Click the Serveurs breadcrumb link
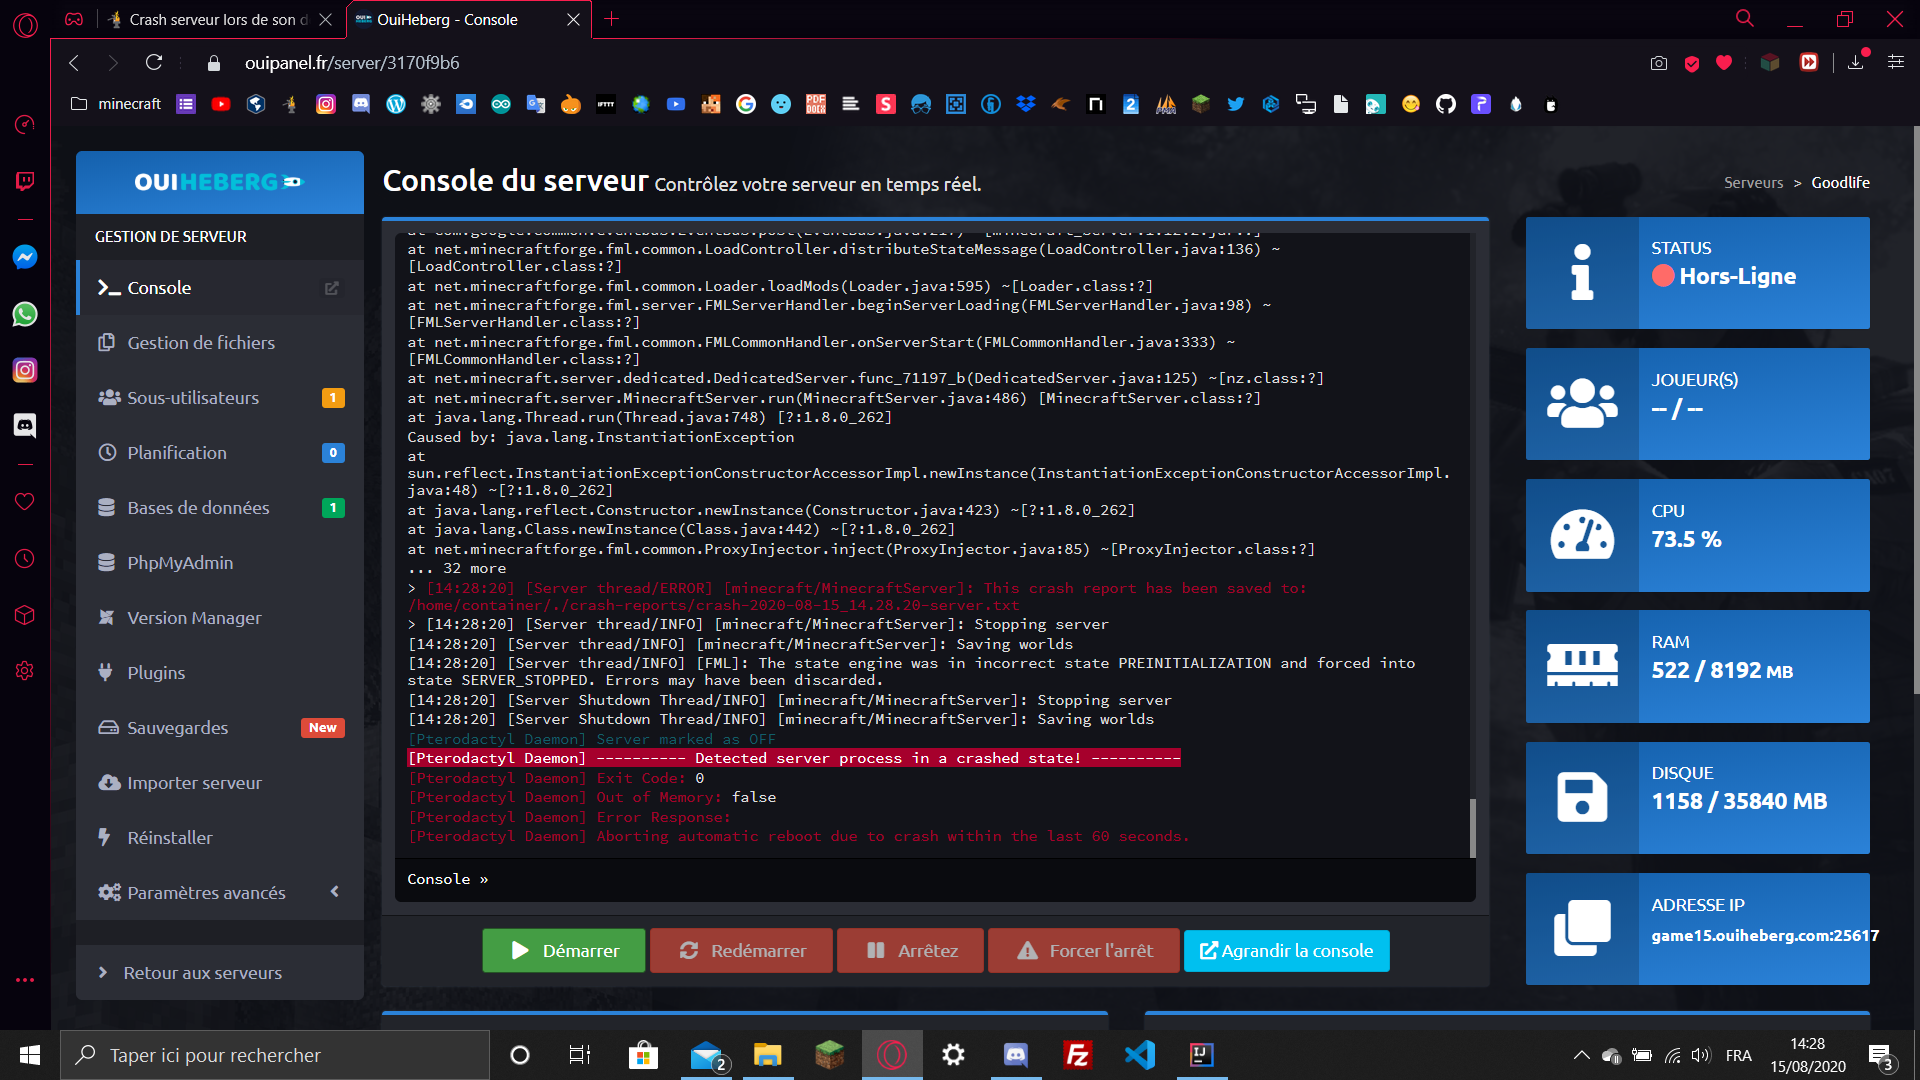1920x1080 pixels. click(x=1753, y=183)
